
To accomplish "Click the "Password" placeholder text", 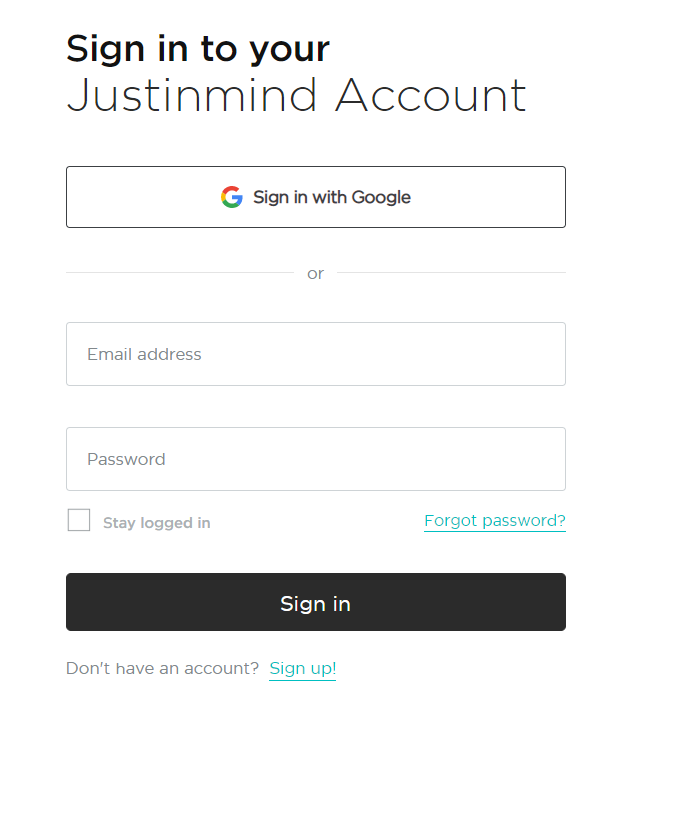I will (x=126, y=459).
